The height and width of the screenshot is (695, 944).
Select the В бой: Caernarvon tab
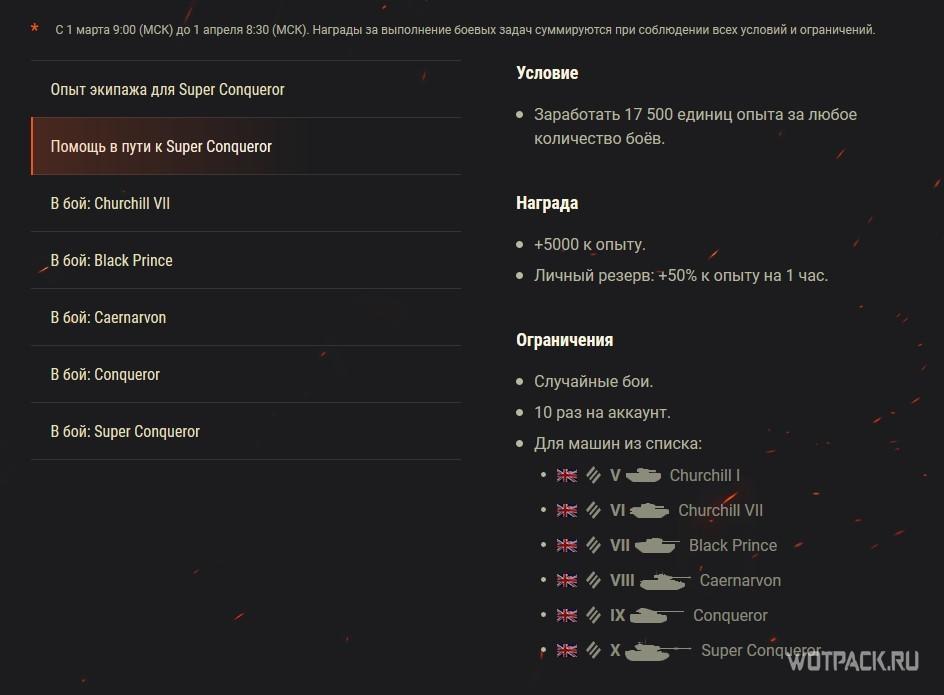[108, 318]
